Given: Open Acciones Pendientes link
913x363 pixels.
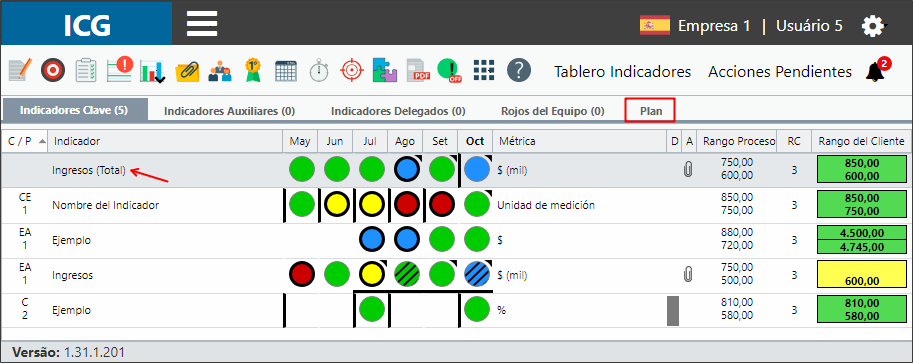Looking at the screenshot, I should pyautogui.click(x=780, y=72).
